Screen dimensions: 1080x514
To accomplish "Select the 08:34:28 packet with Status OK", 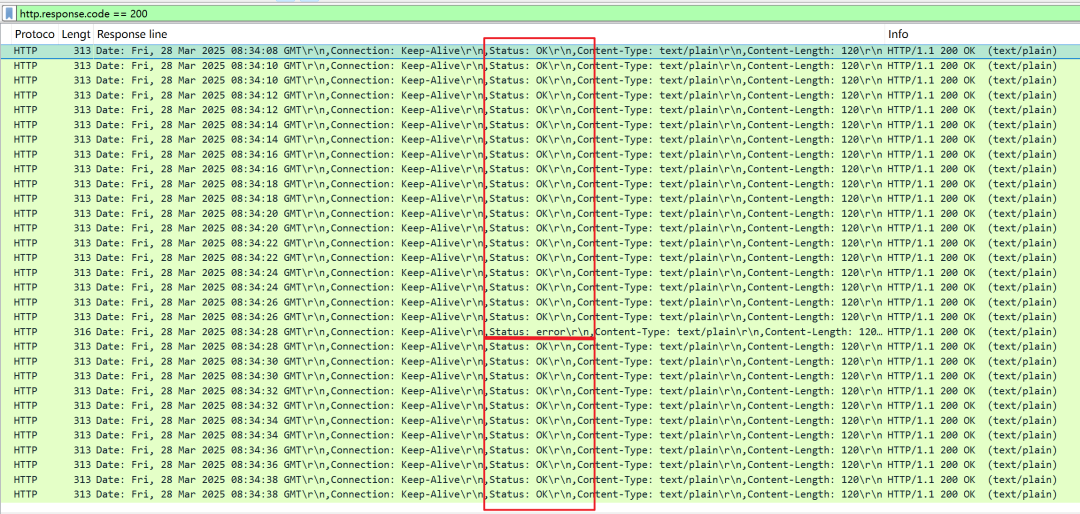I will point(300,346).
